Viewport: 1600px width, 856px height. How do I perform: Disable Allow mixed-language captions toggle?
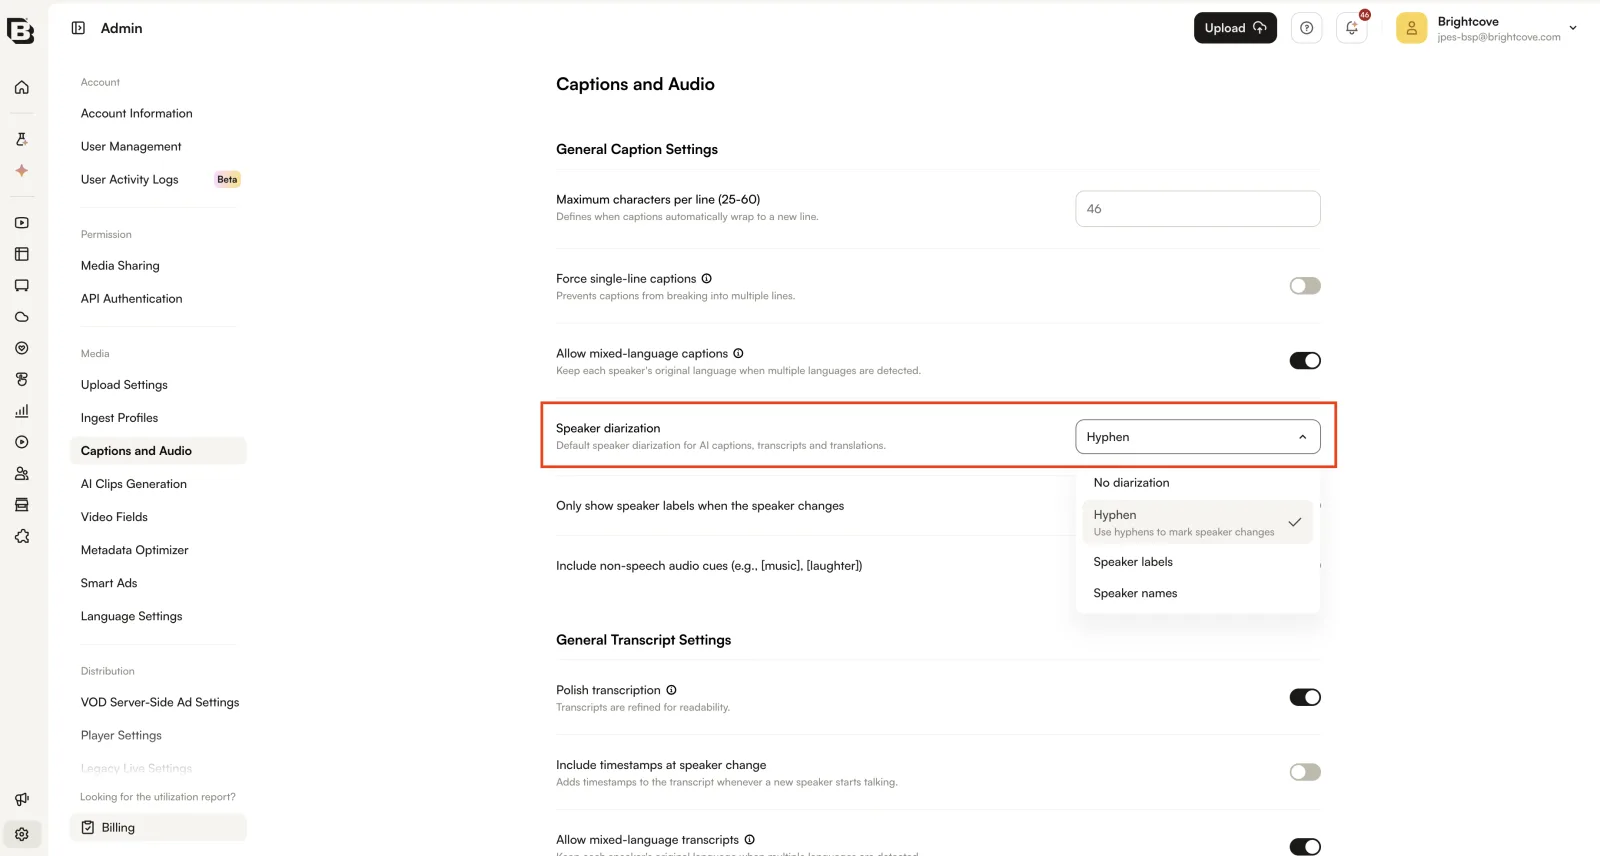tap(1305, 361)
